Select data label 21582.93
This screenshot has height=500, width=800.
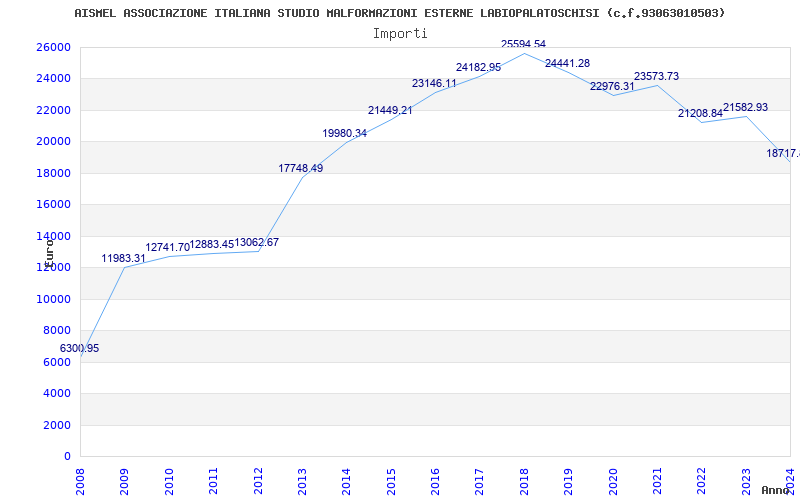tap(745, 108)
